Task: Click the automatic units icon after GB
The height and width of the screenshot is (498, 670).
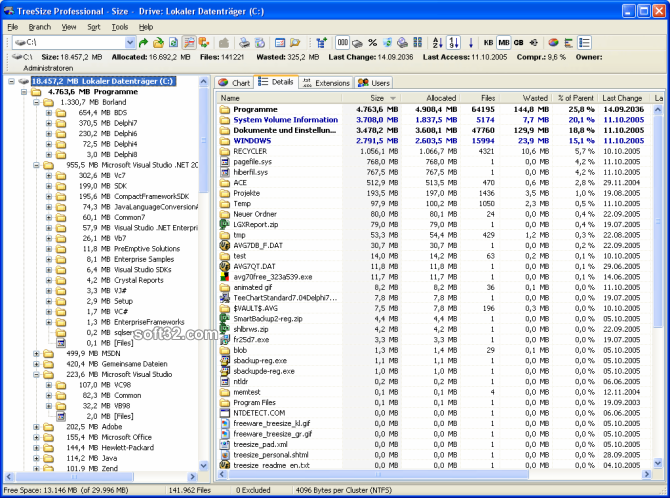Action: 534,43
